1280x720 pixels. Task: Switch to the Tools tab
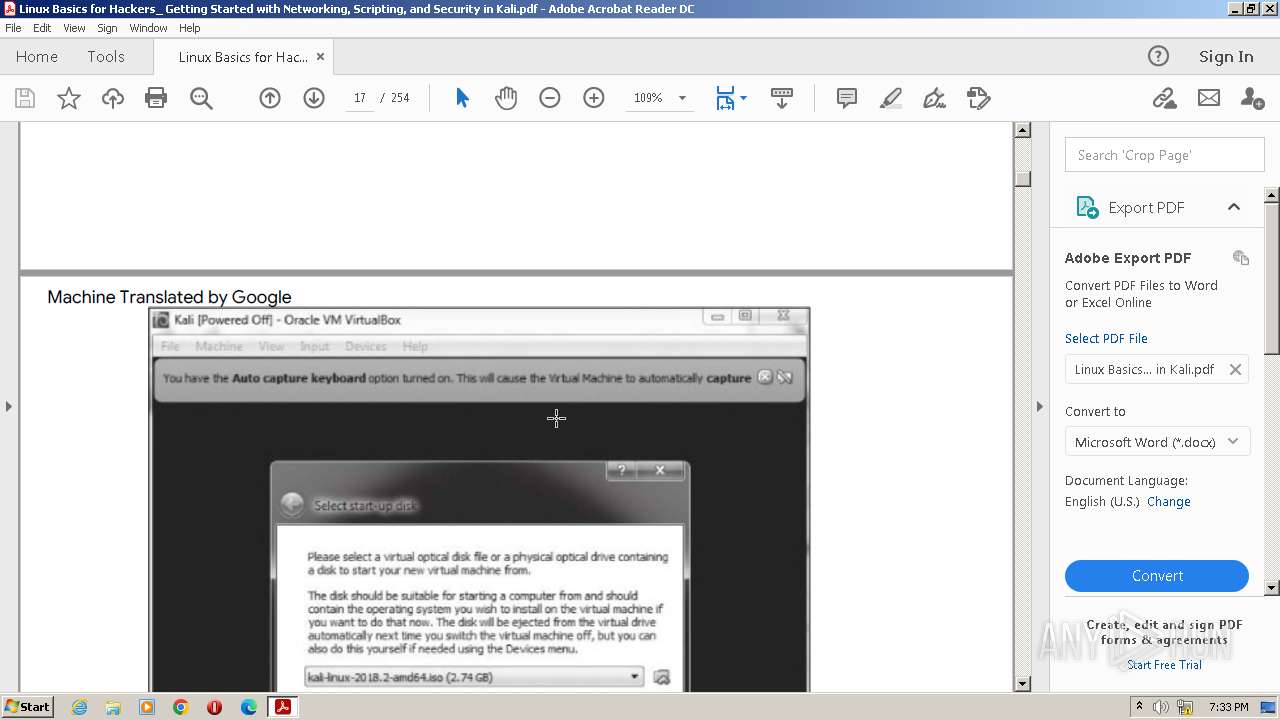[x=106, y=56]
